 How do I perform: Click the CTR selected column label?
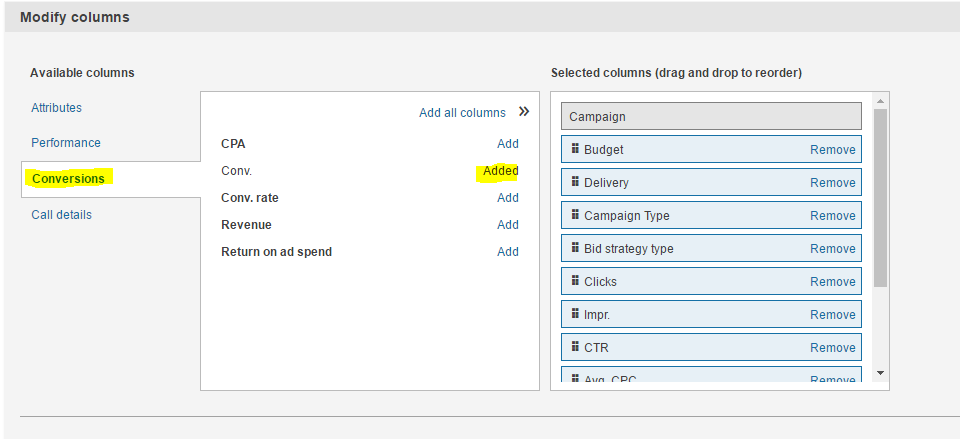pyautogui.click(x=596, y=348)
